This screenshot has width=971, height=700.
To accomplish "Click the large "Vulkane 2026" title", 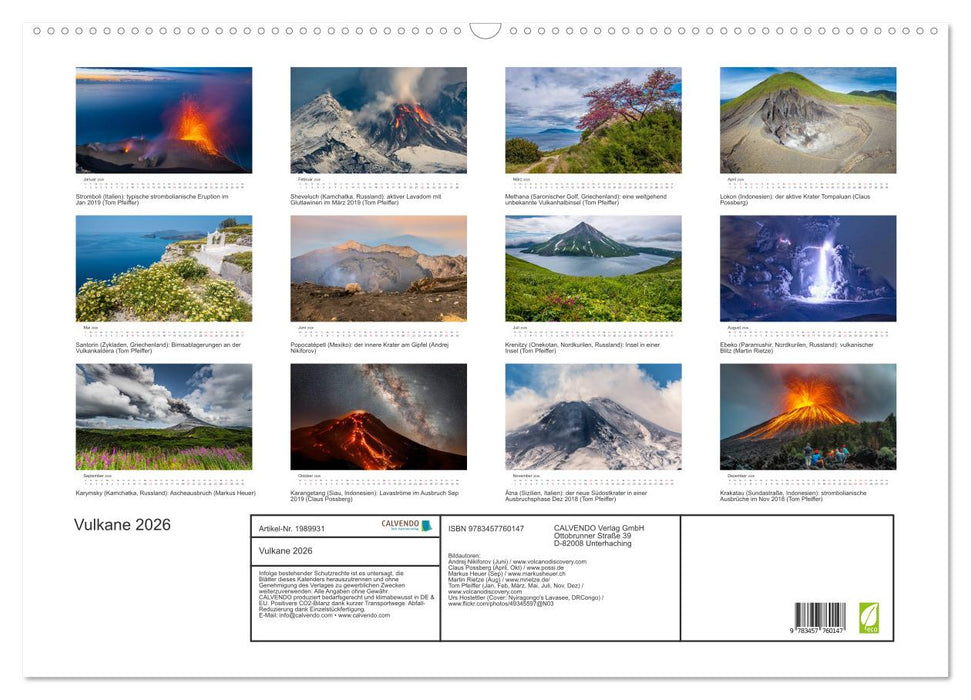I will coord(123,525).
